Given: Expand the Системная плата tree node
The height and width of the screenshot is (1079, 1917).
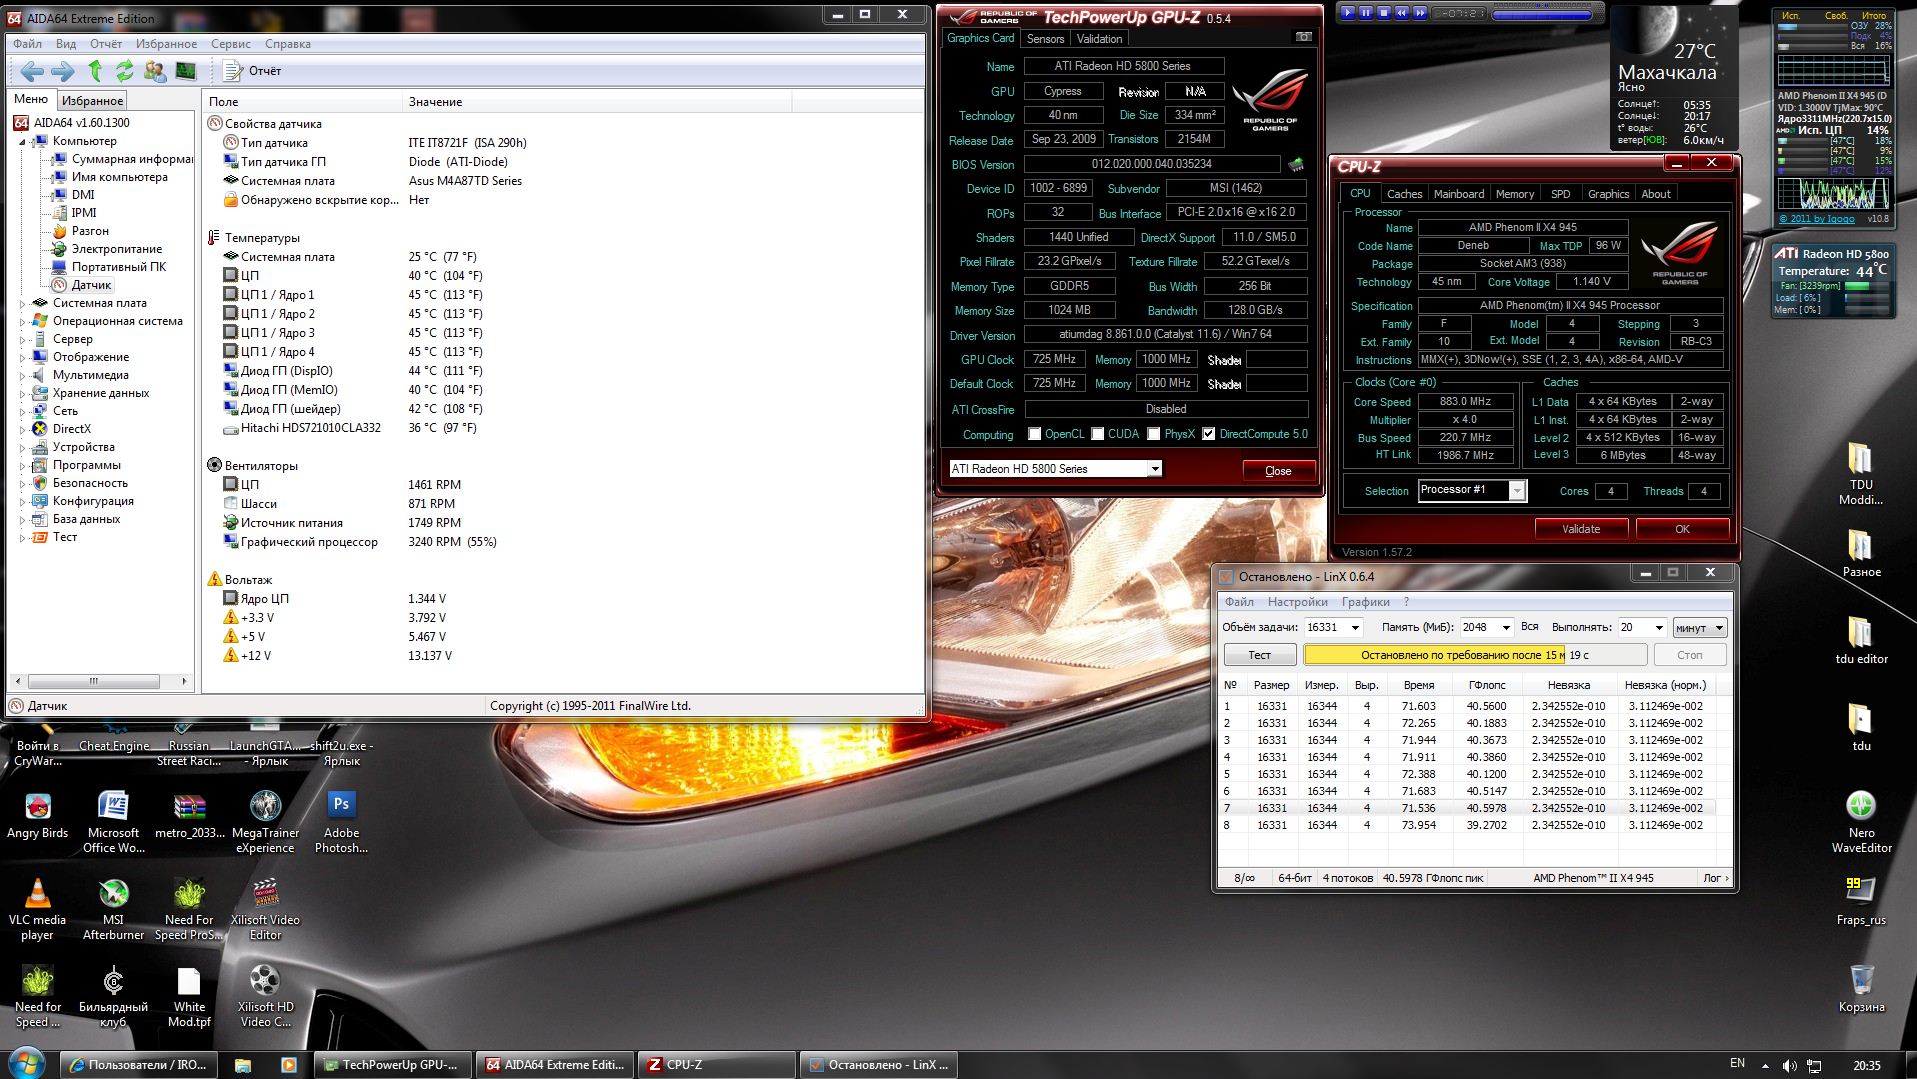Looking at the screenshot, I should (23, 303).
